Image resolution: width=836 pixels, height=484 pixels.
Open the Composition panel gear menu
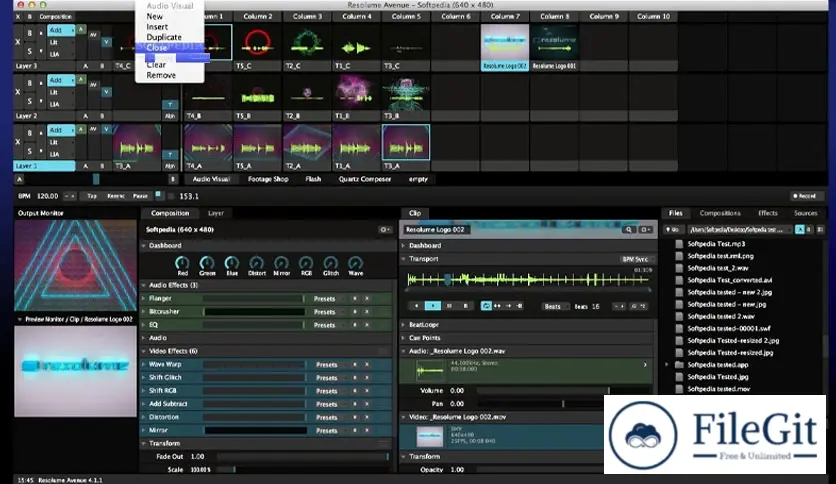pyautogui.click(x=384, y=230)
